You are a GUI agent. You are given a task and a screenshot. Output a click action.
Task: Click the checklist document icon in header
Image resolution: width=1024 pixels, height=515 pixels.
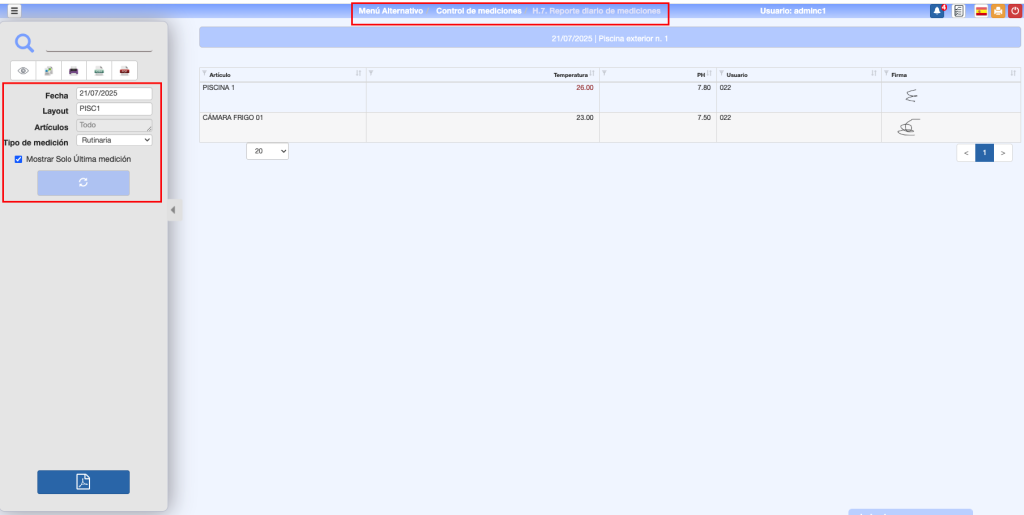(959, 11)
